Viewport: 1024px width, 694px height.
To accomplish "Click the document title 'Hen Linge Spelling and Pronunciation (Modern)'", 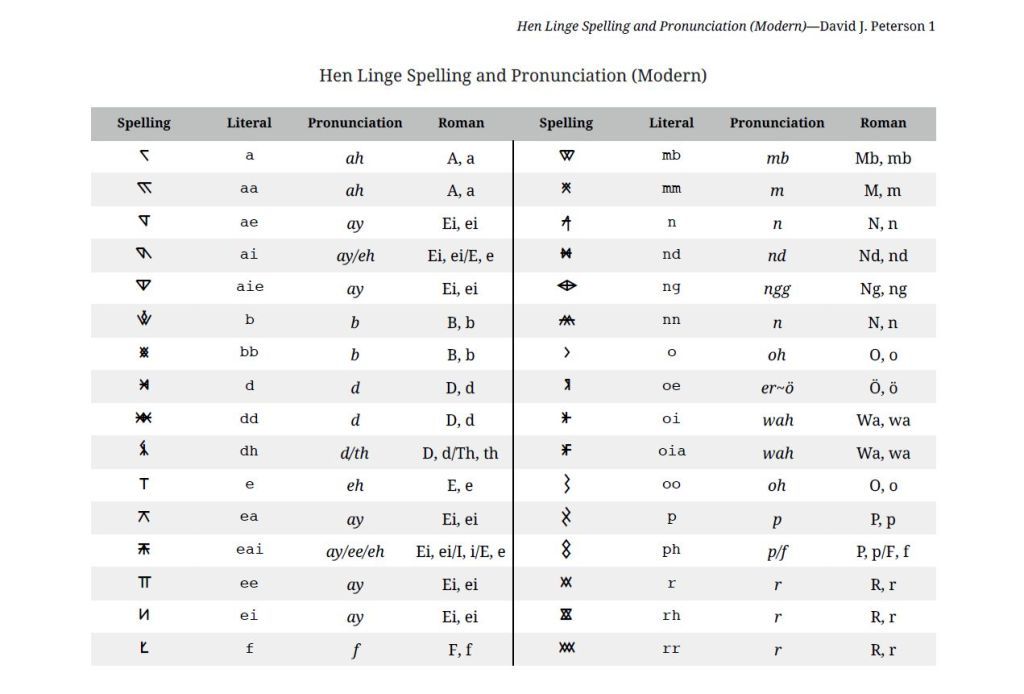I will (513, 75).
